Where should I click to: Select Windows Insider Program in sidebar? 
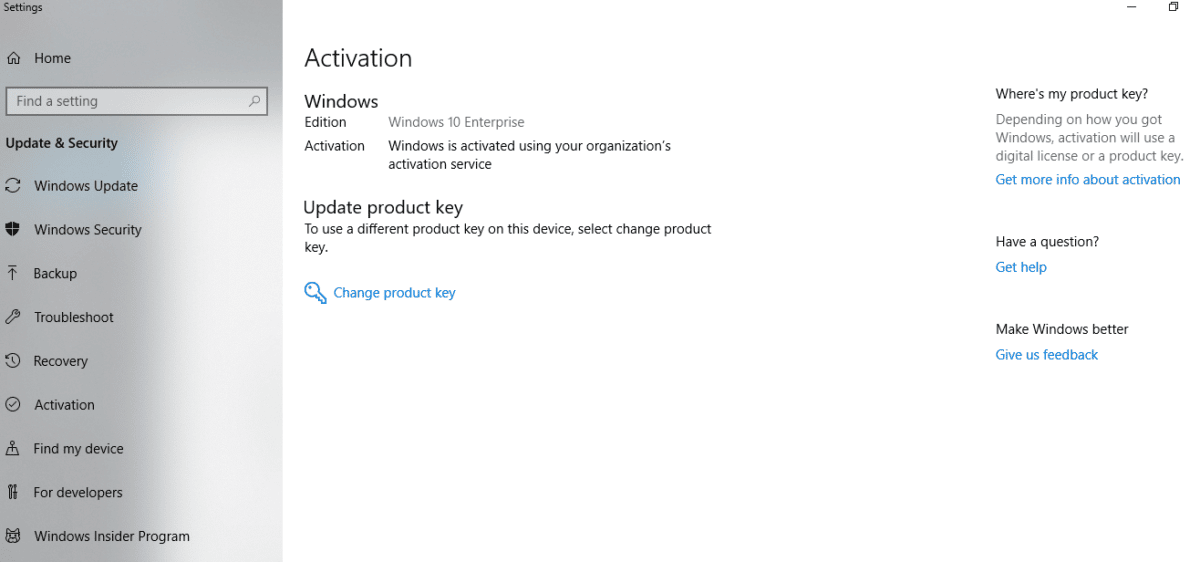pos(112,536)
